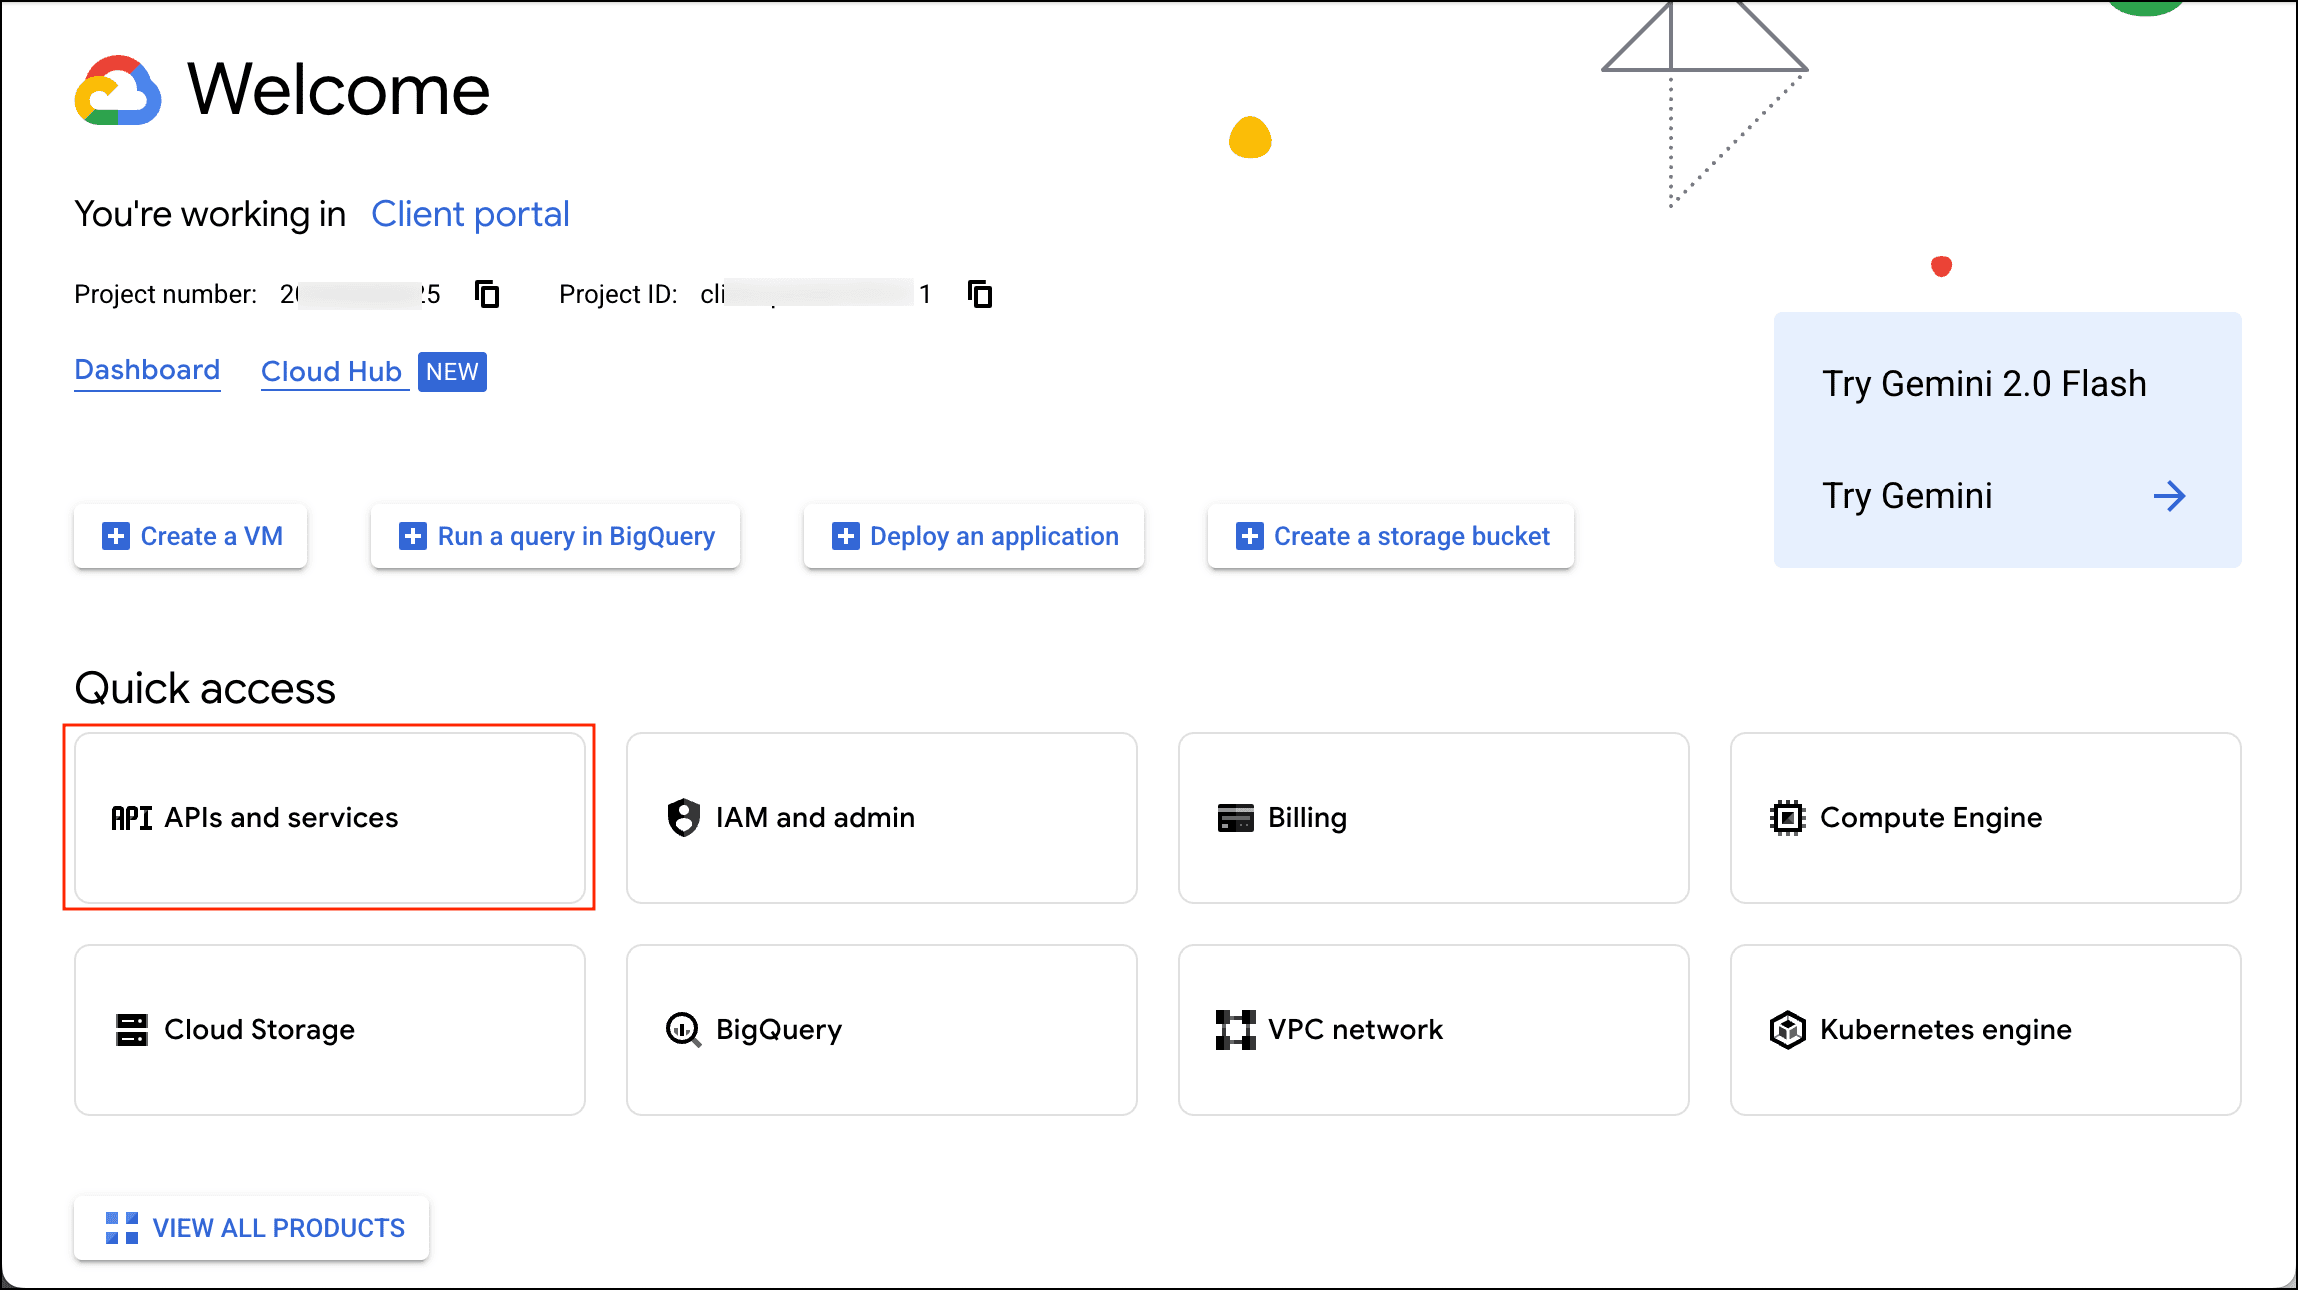Viewport: 2298px width, 1290px height.
Task: Click the Billing card icon
Action: point(1235,818)
